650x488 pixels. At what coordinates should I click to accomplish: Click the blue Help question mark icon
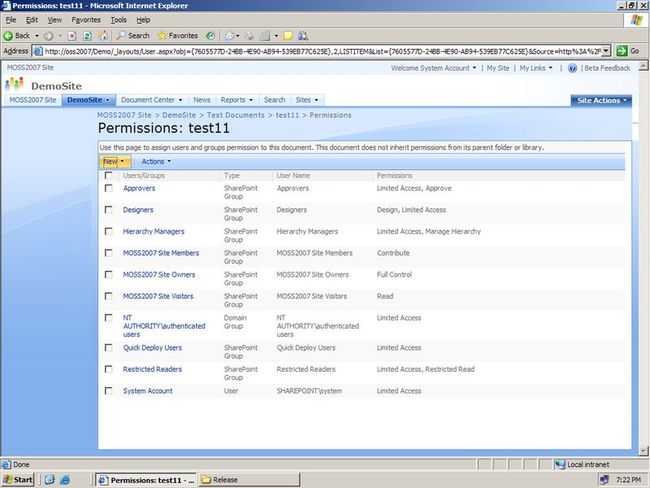coord(572,68)
